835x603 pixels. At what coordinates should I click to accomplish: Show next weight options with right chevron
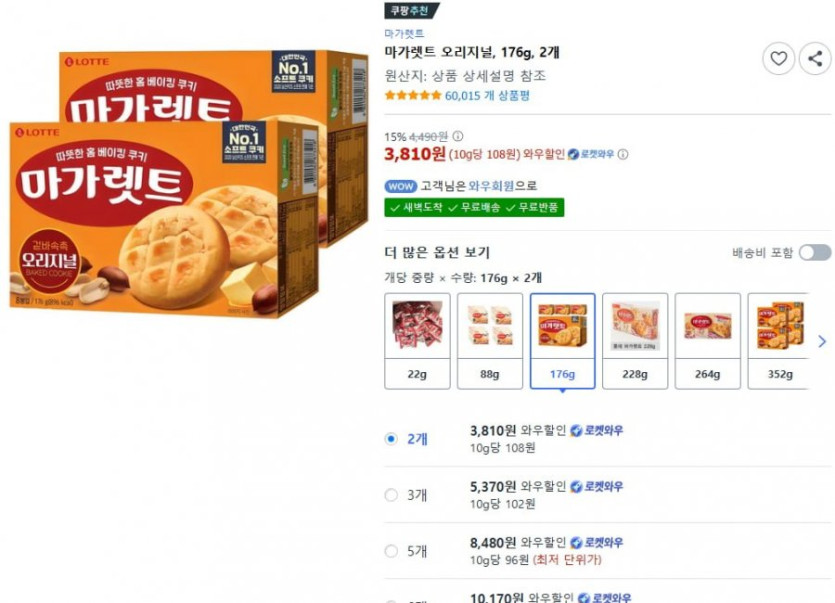tap(822, 341)
